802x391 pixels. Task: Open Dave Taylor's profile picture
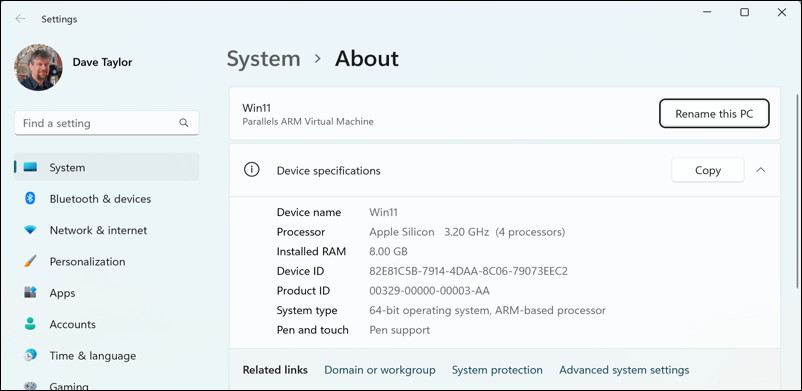point(38,67)
